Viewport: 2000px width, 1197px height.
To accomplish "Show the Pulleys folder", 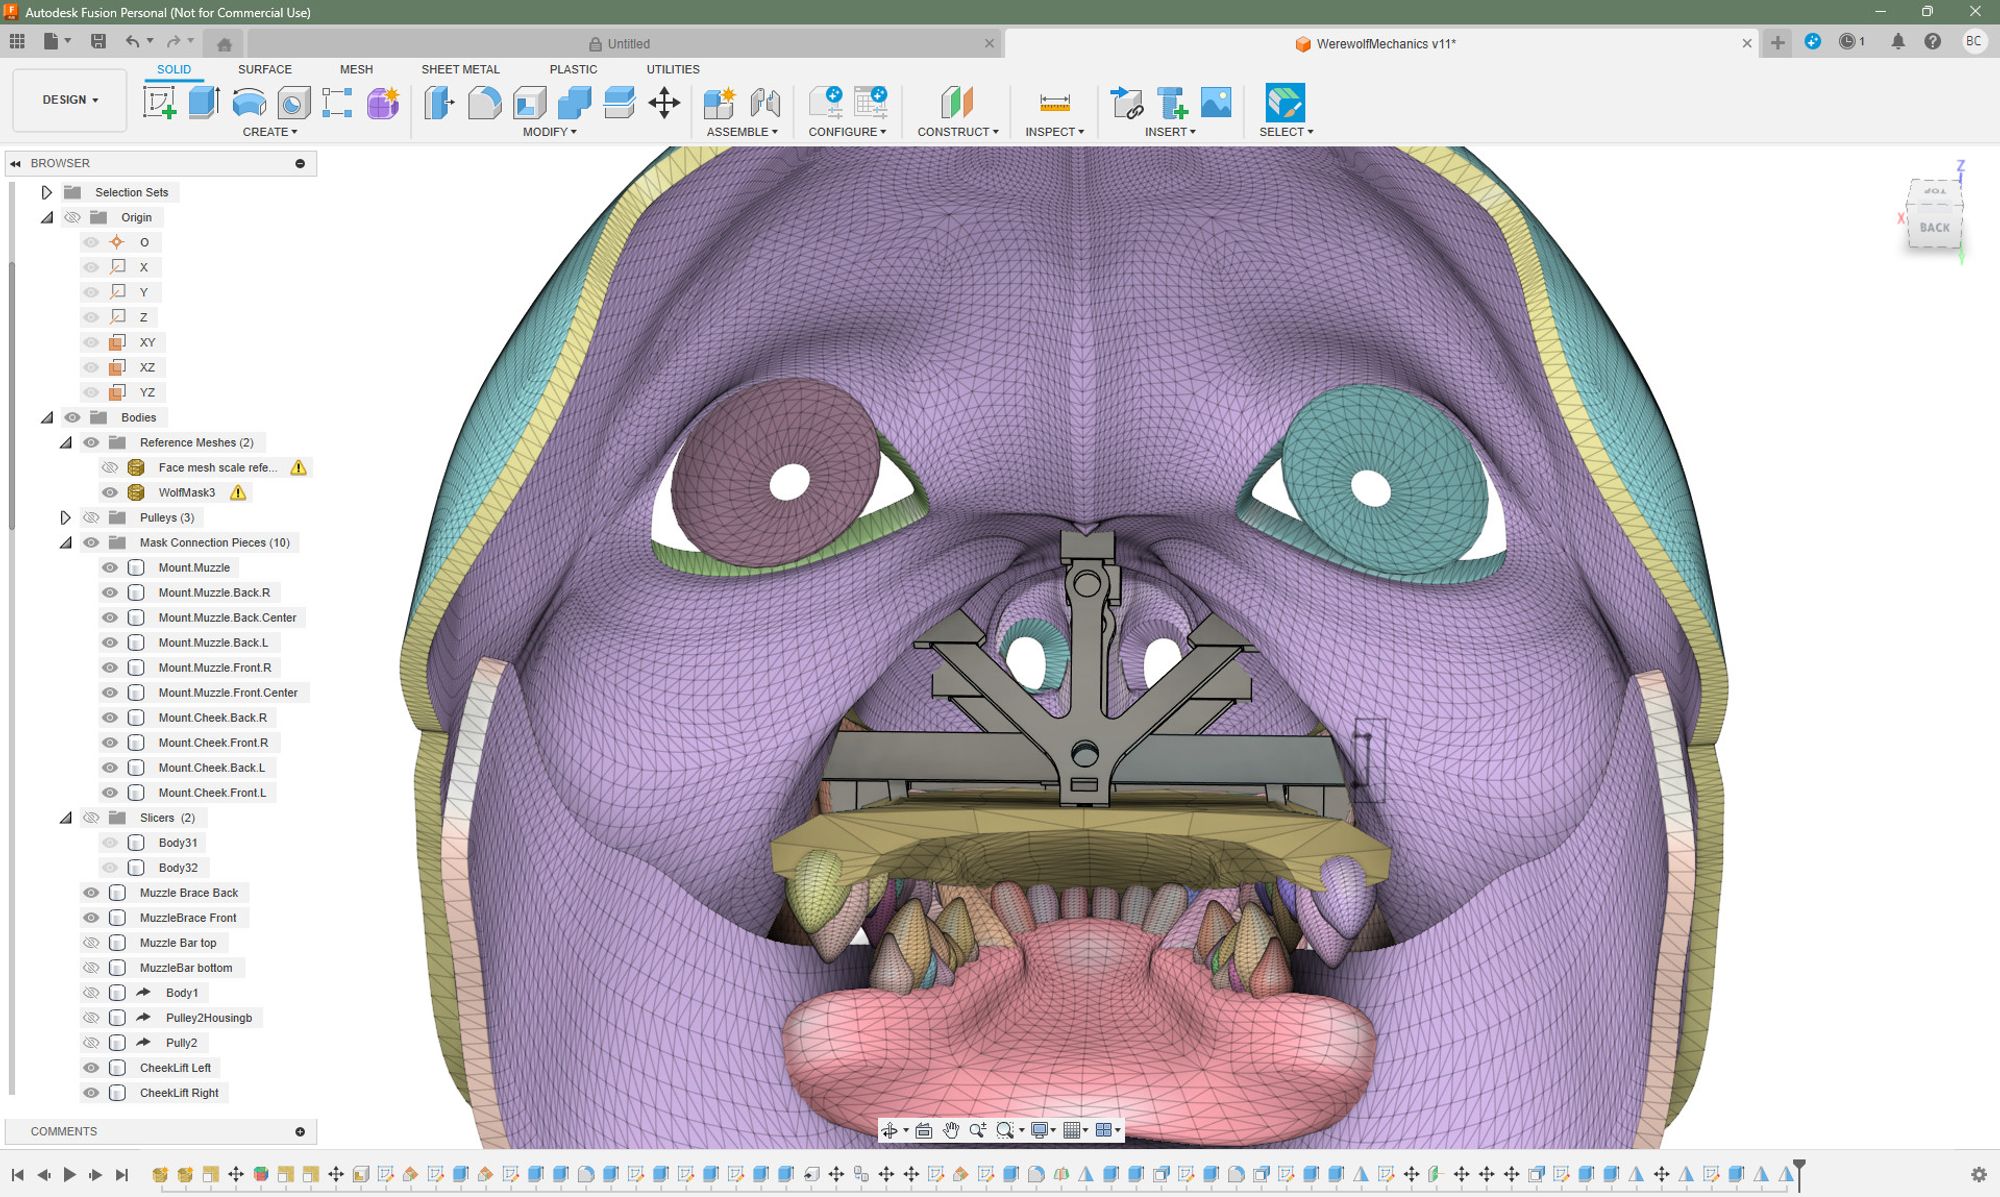I will [x=91, y=517].
